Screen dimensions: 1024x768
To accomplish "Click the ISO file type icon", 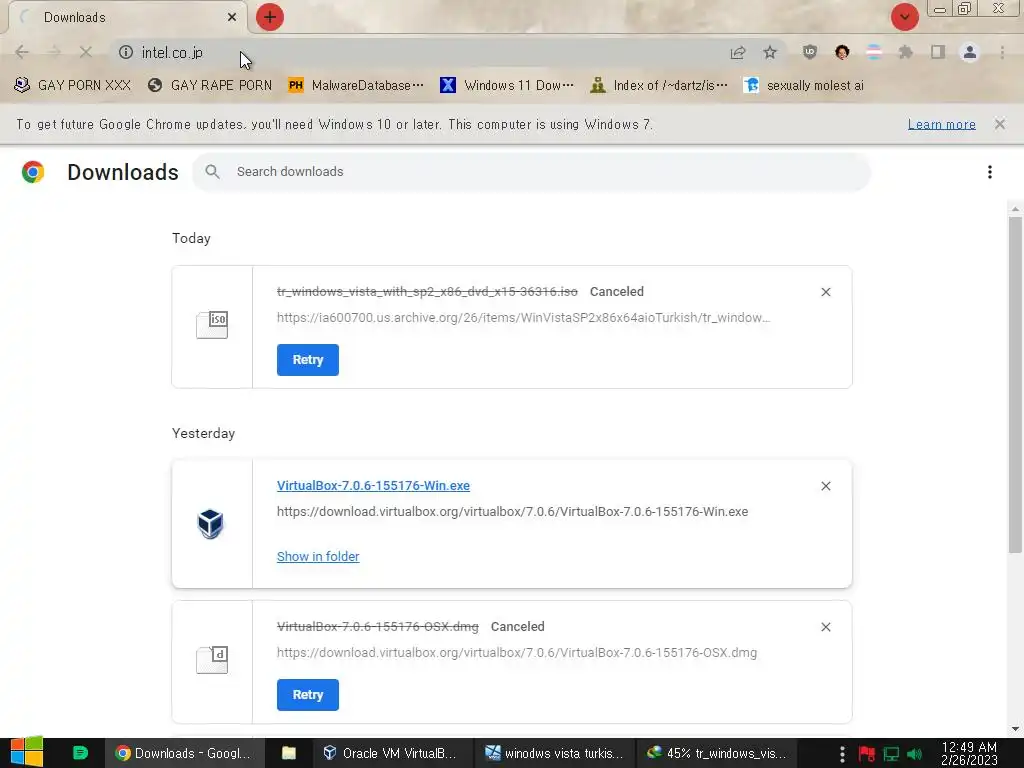I will click(x=212, y=325).
